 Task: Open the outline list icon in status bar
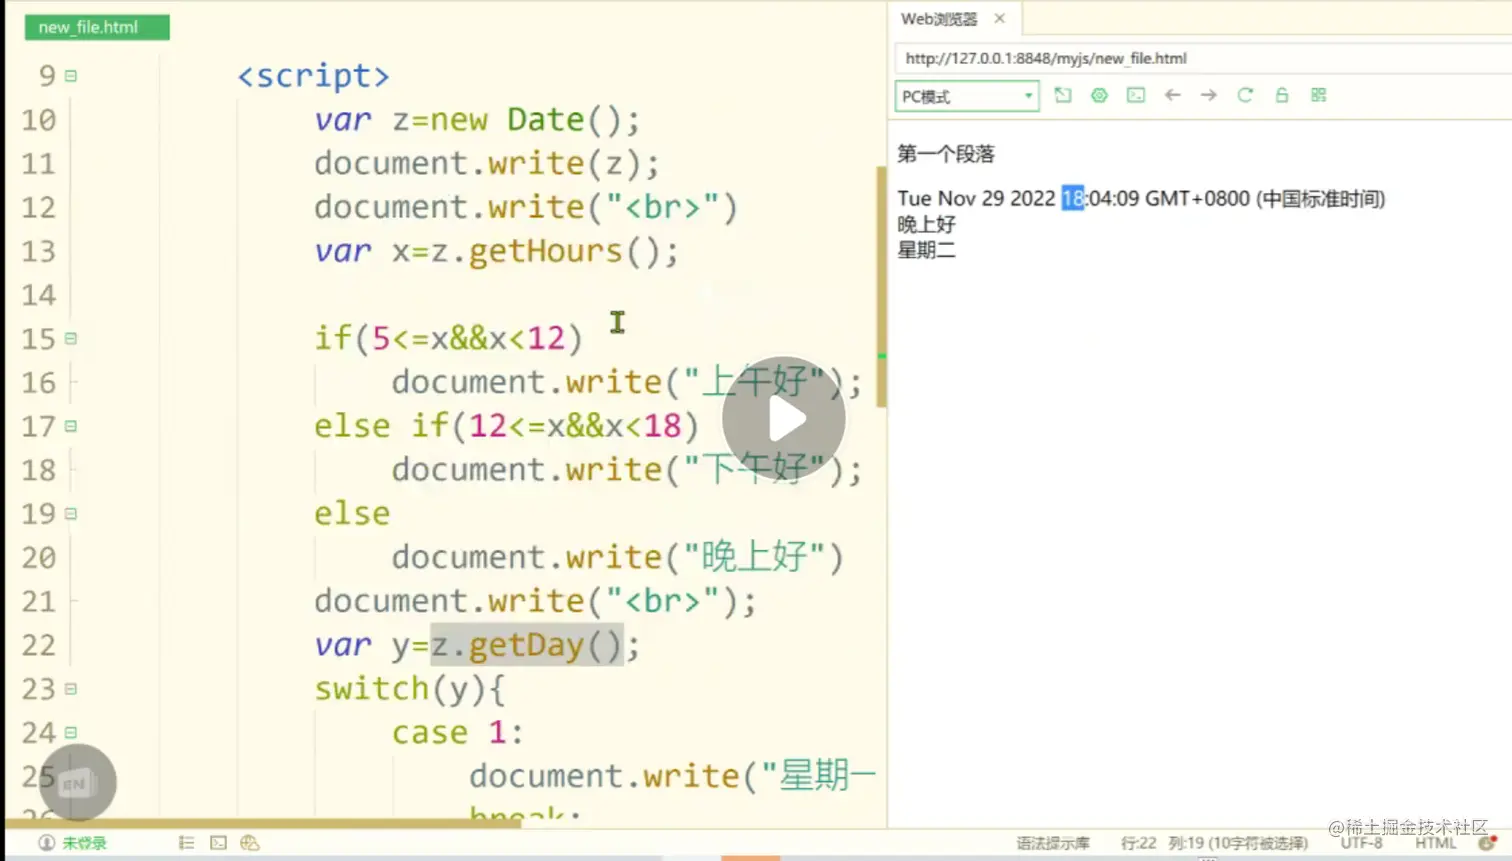point(186,843)
